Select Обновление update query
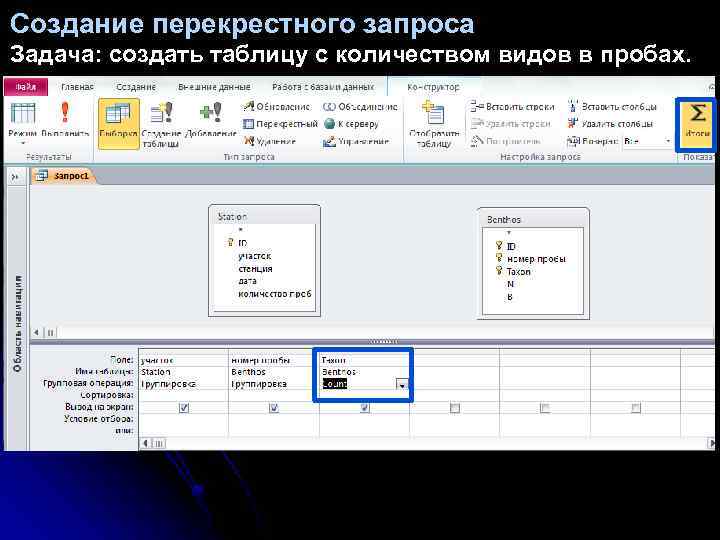Screen dimensions: 720x540 [277, 107]
